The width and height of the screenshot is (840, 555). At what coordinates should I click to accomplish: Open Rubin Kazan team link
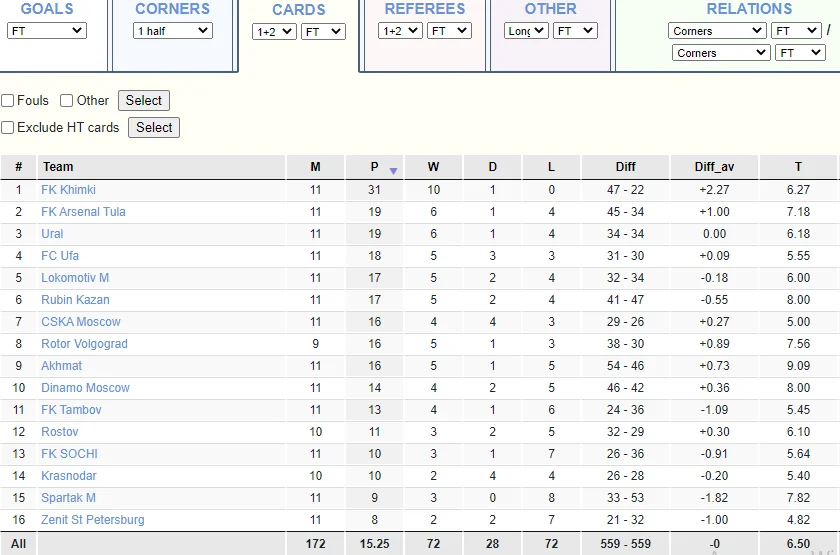tap(76, 299)
